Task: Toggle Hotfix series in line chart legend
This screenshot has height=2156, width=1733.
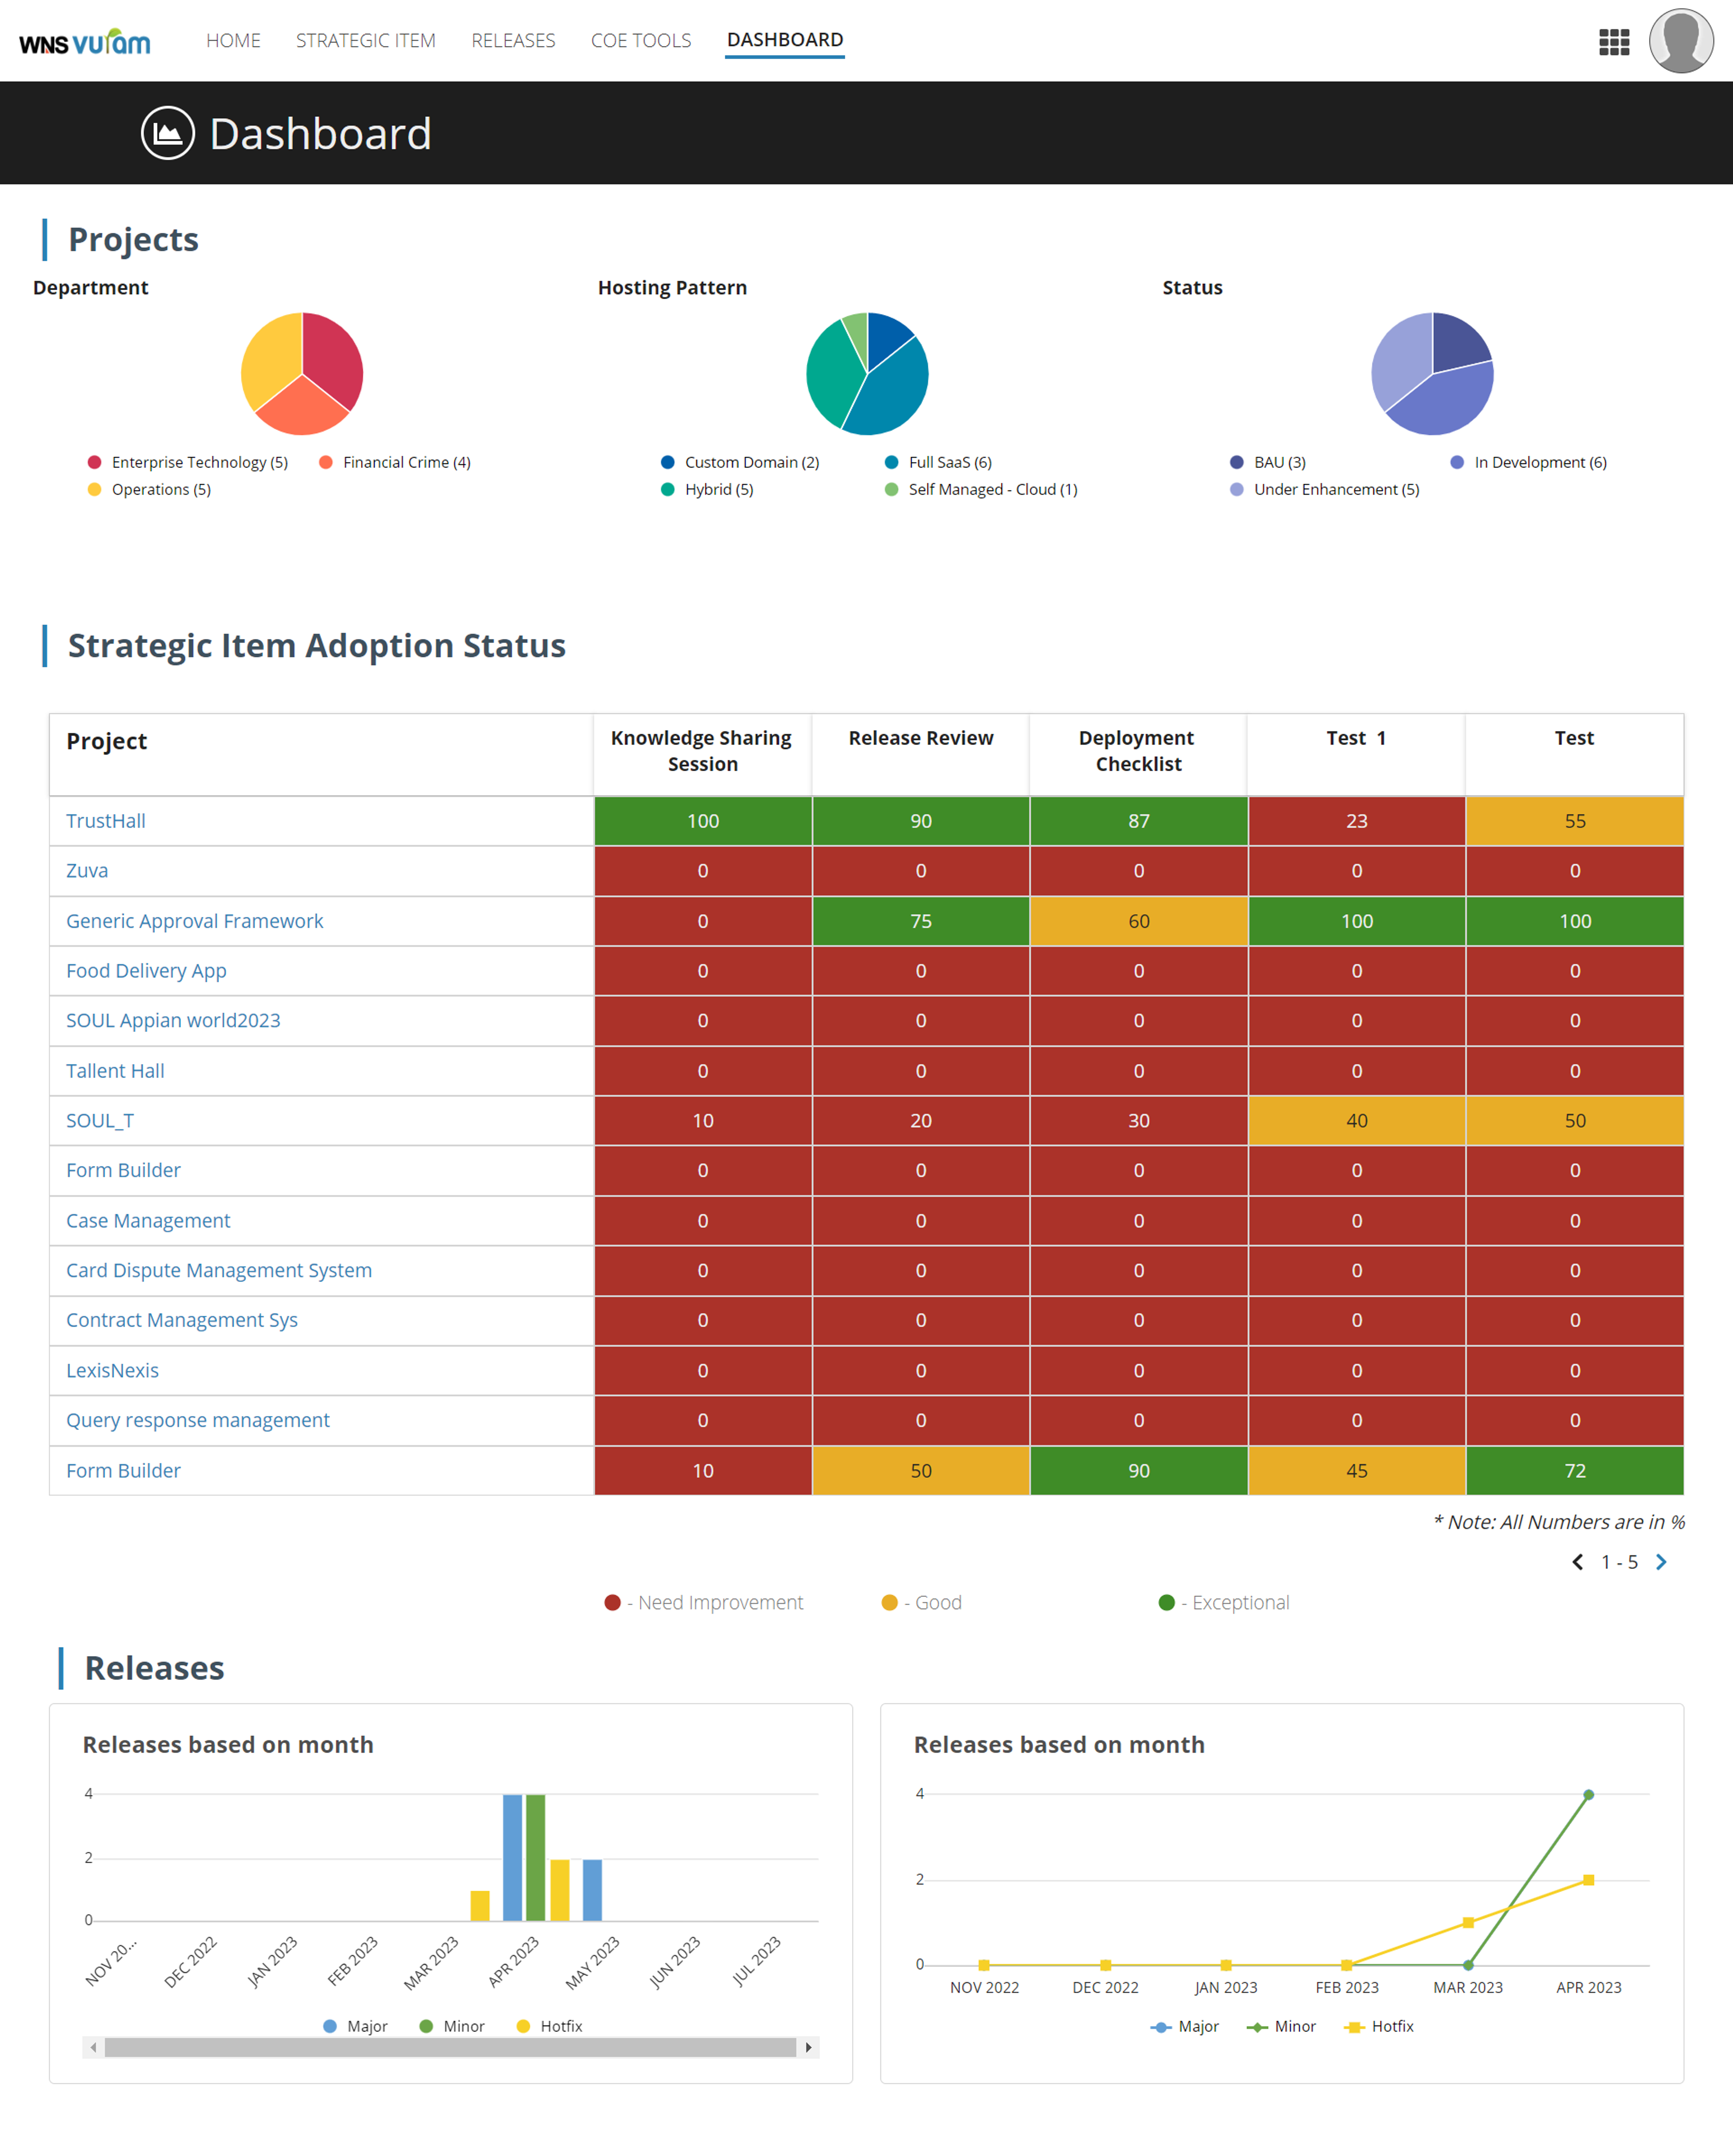Action: (1379, 2026)
